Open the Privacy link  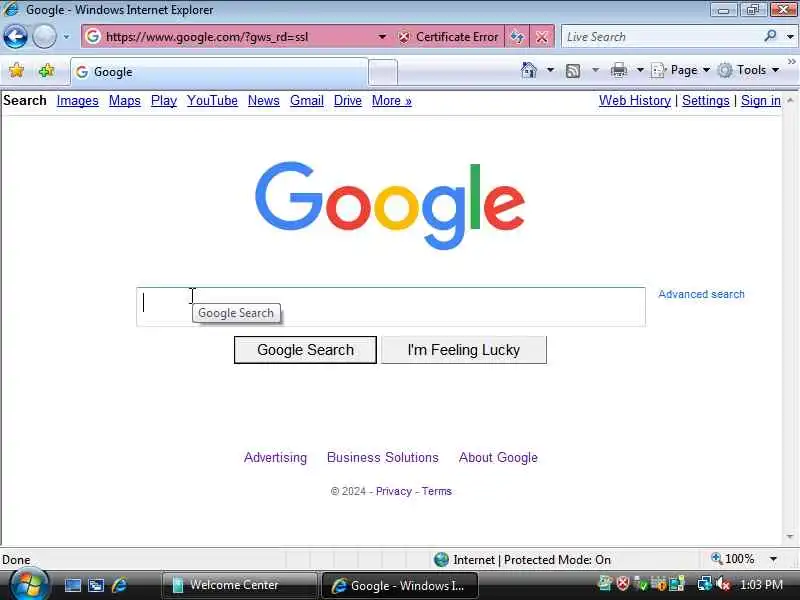pos(394,491)
